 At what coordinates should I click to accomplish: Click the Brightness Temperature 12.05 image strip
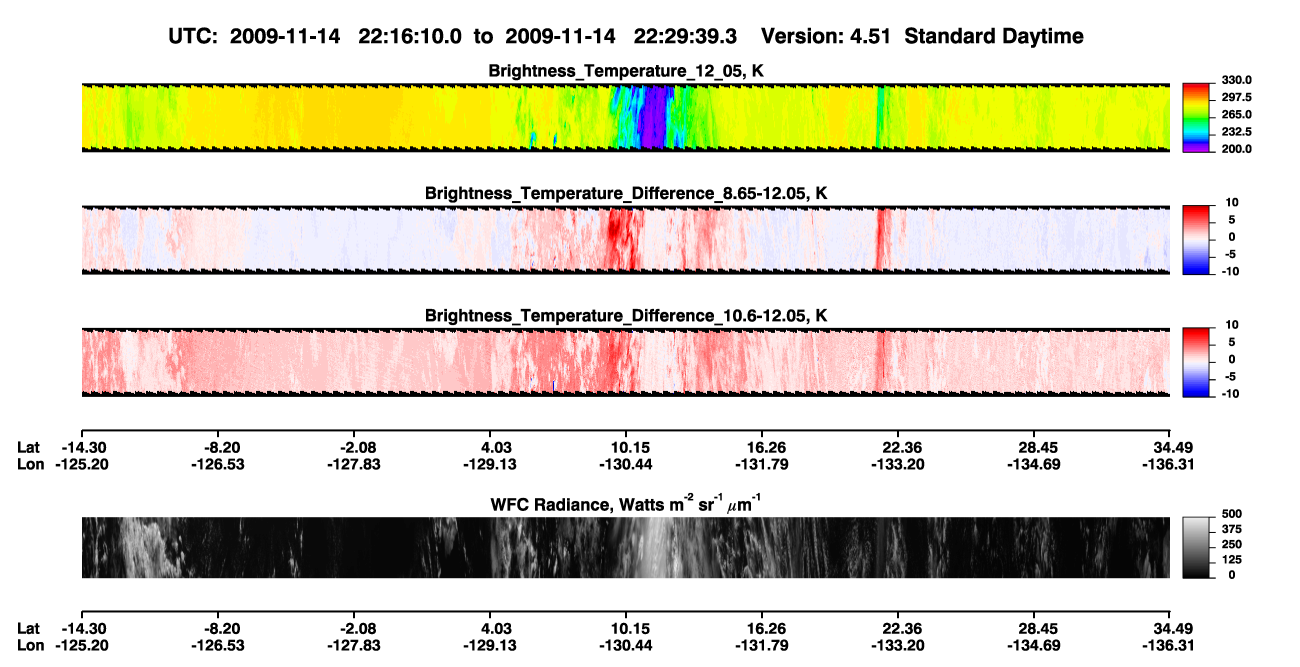(x=625, y=118)
